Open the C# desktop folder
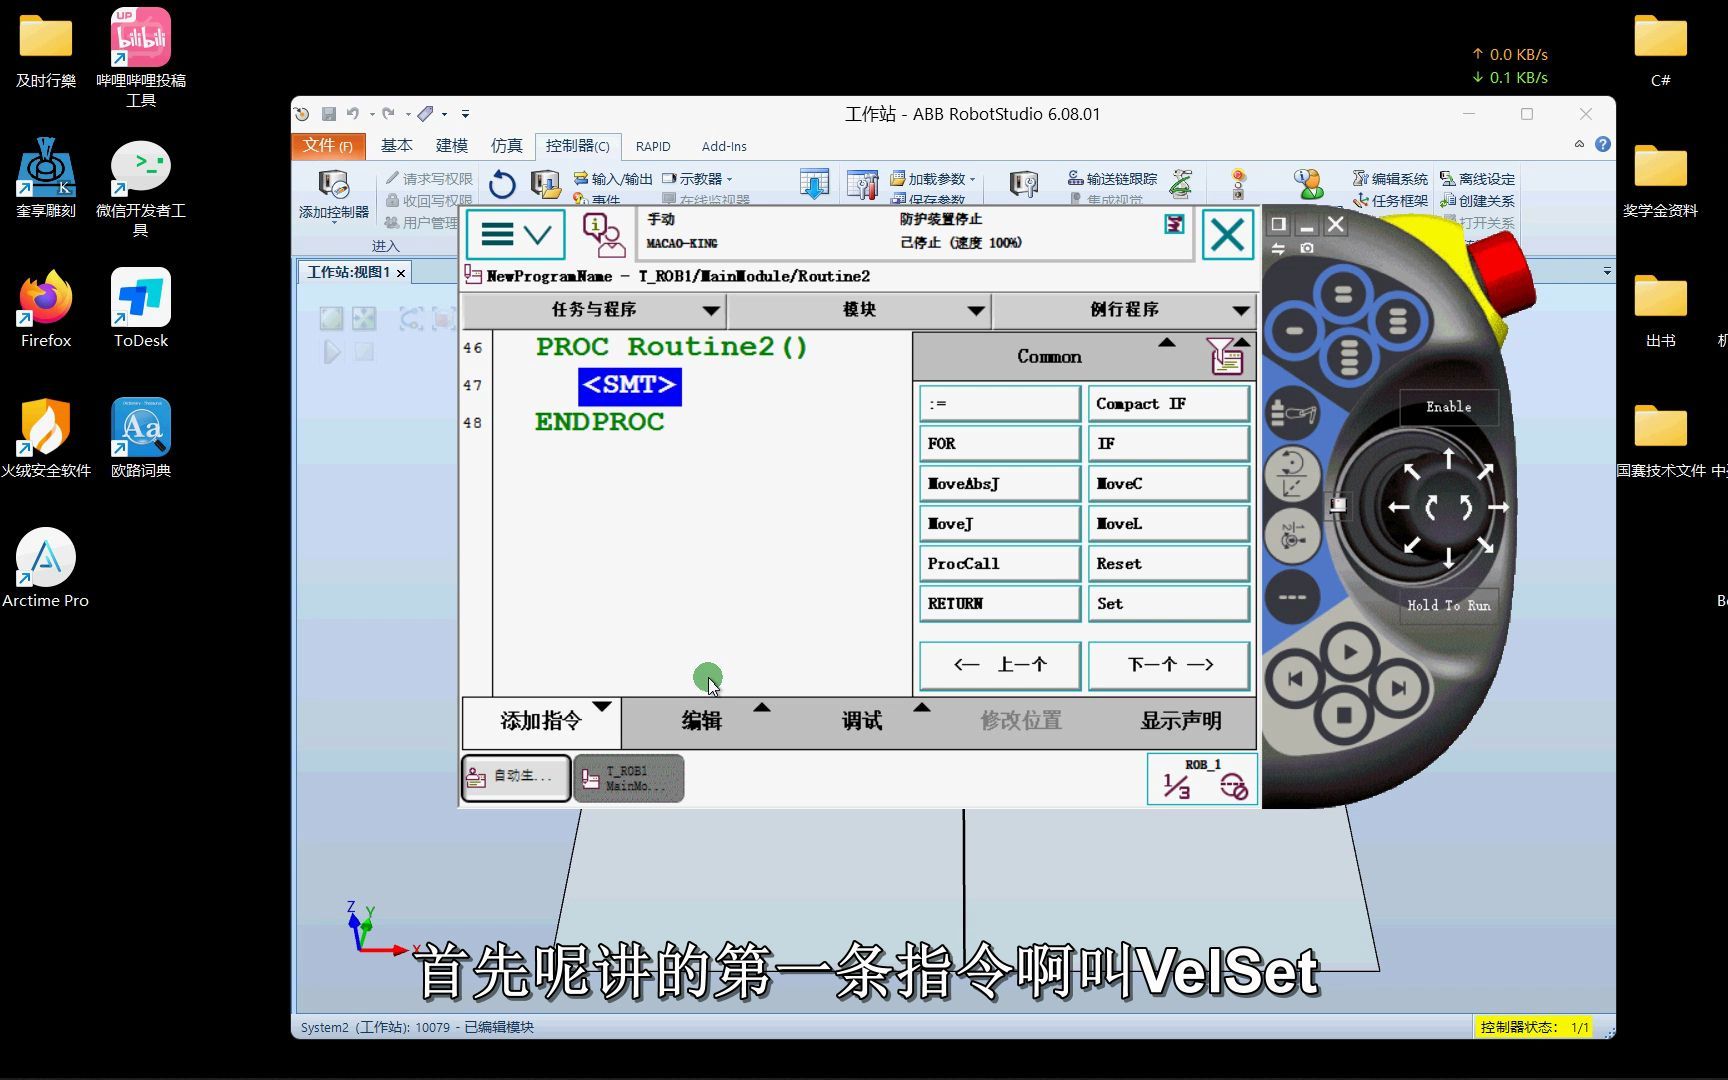Image resolution: width=1728 pixels, height=1080 pixels. point(1660,49)
